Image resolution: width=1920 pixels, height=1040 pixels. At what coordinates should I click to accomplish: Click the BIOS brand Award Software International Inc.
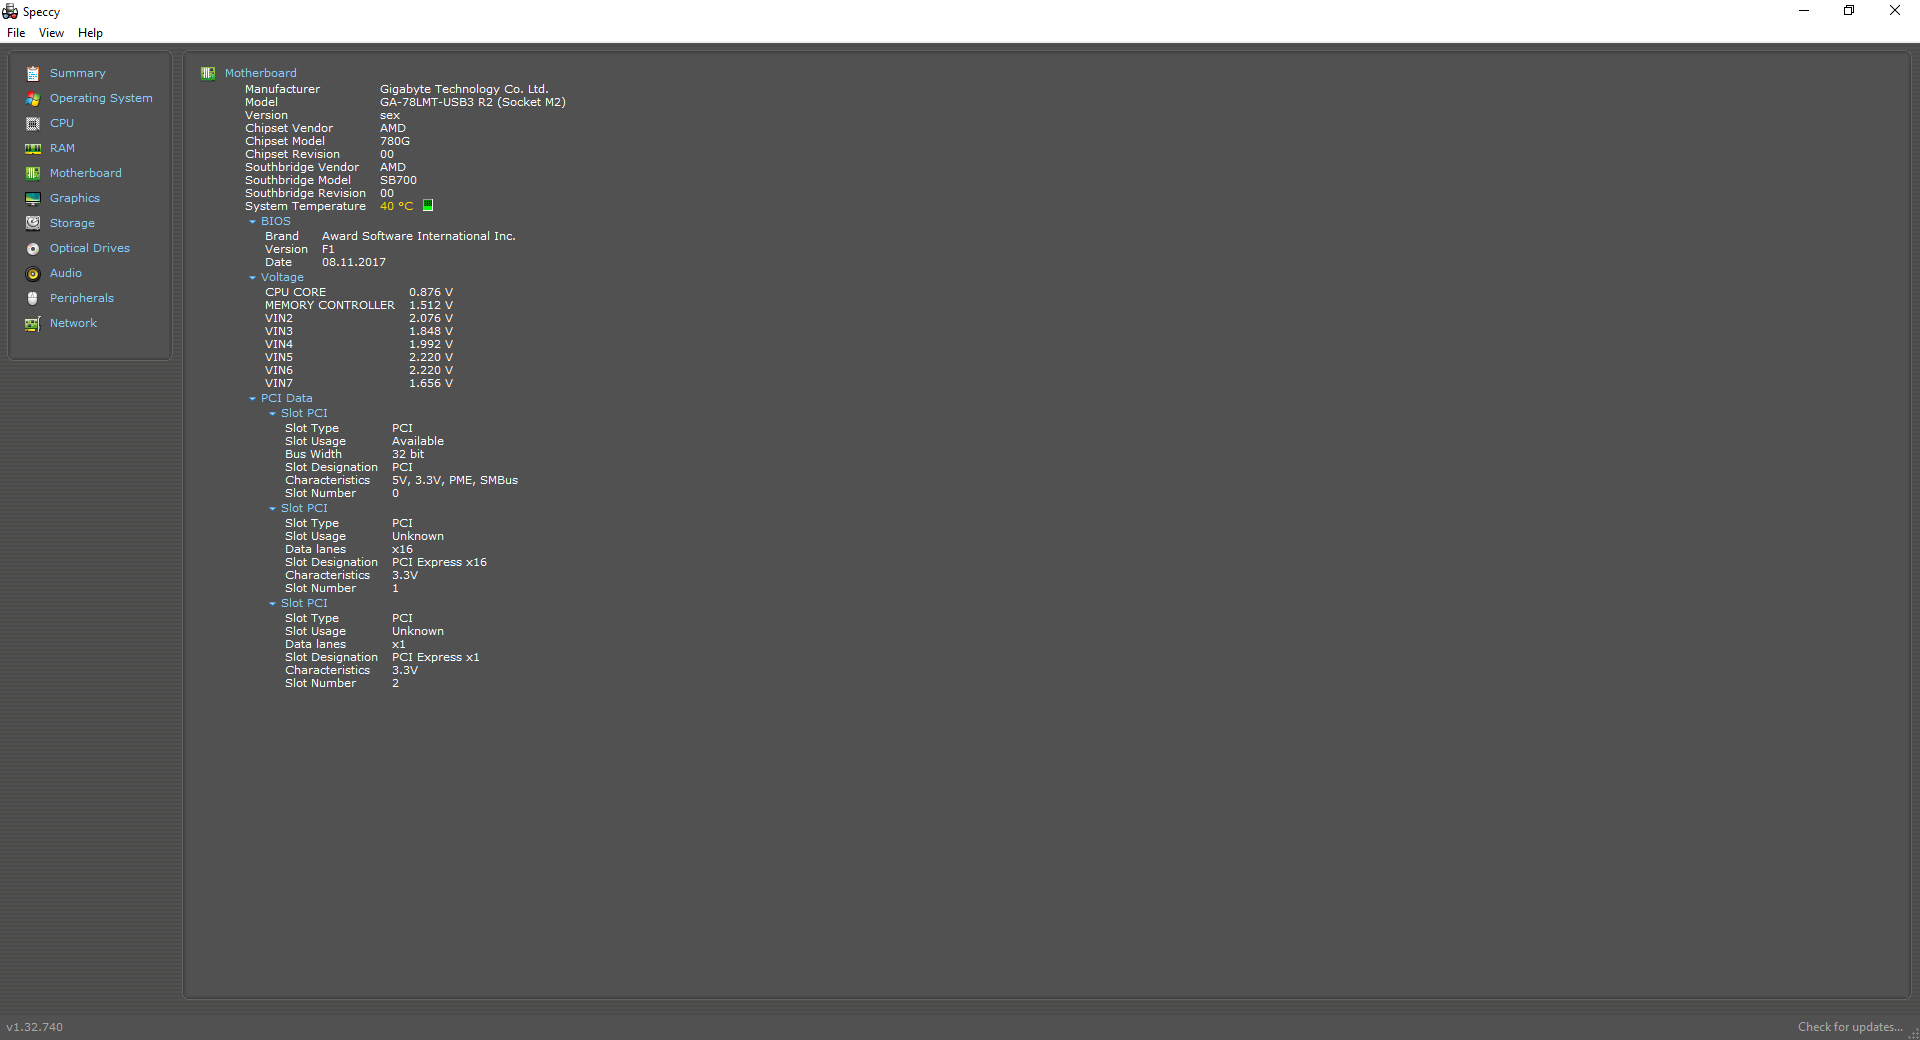click(419, 236)
